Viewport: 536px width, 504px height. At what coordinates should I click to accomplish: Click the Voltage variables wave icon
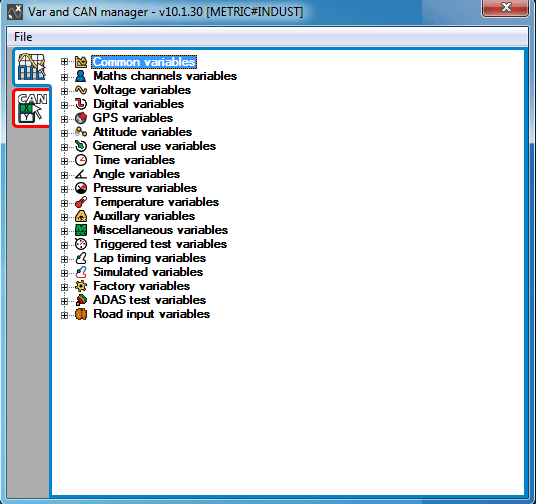(81, 90)
